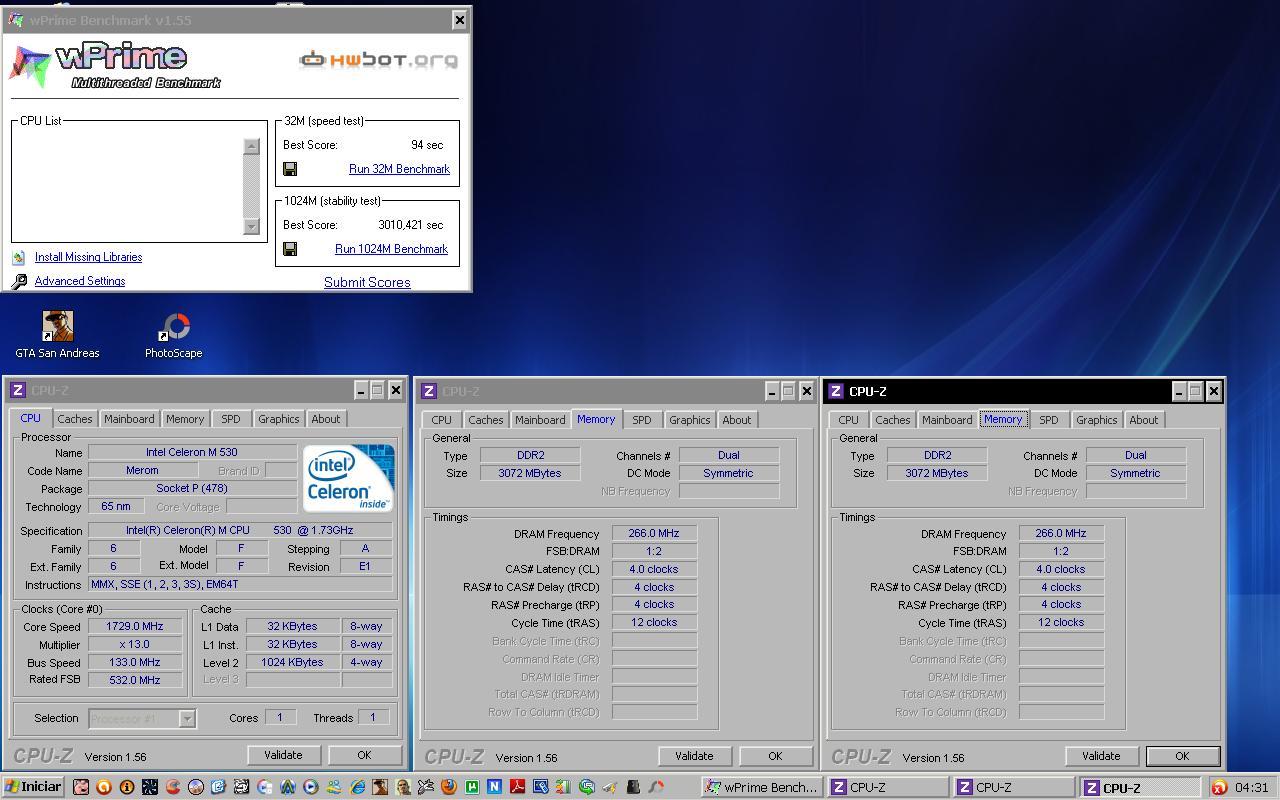1280x800 pixels.
Task: Click the wPrime title bar app icon
Action: tap(16, 20)
